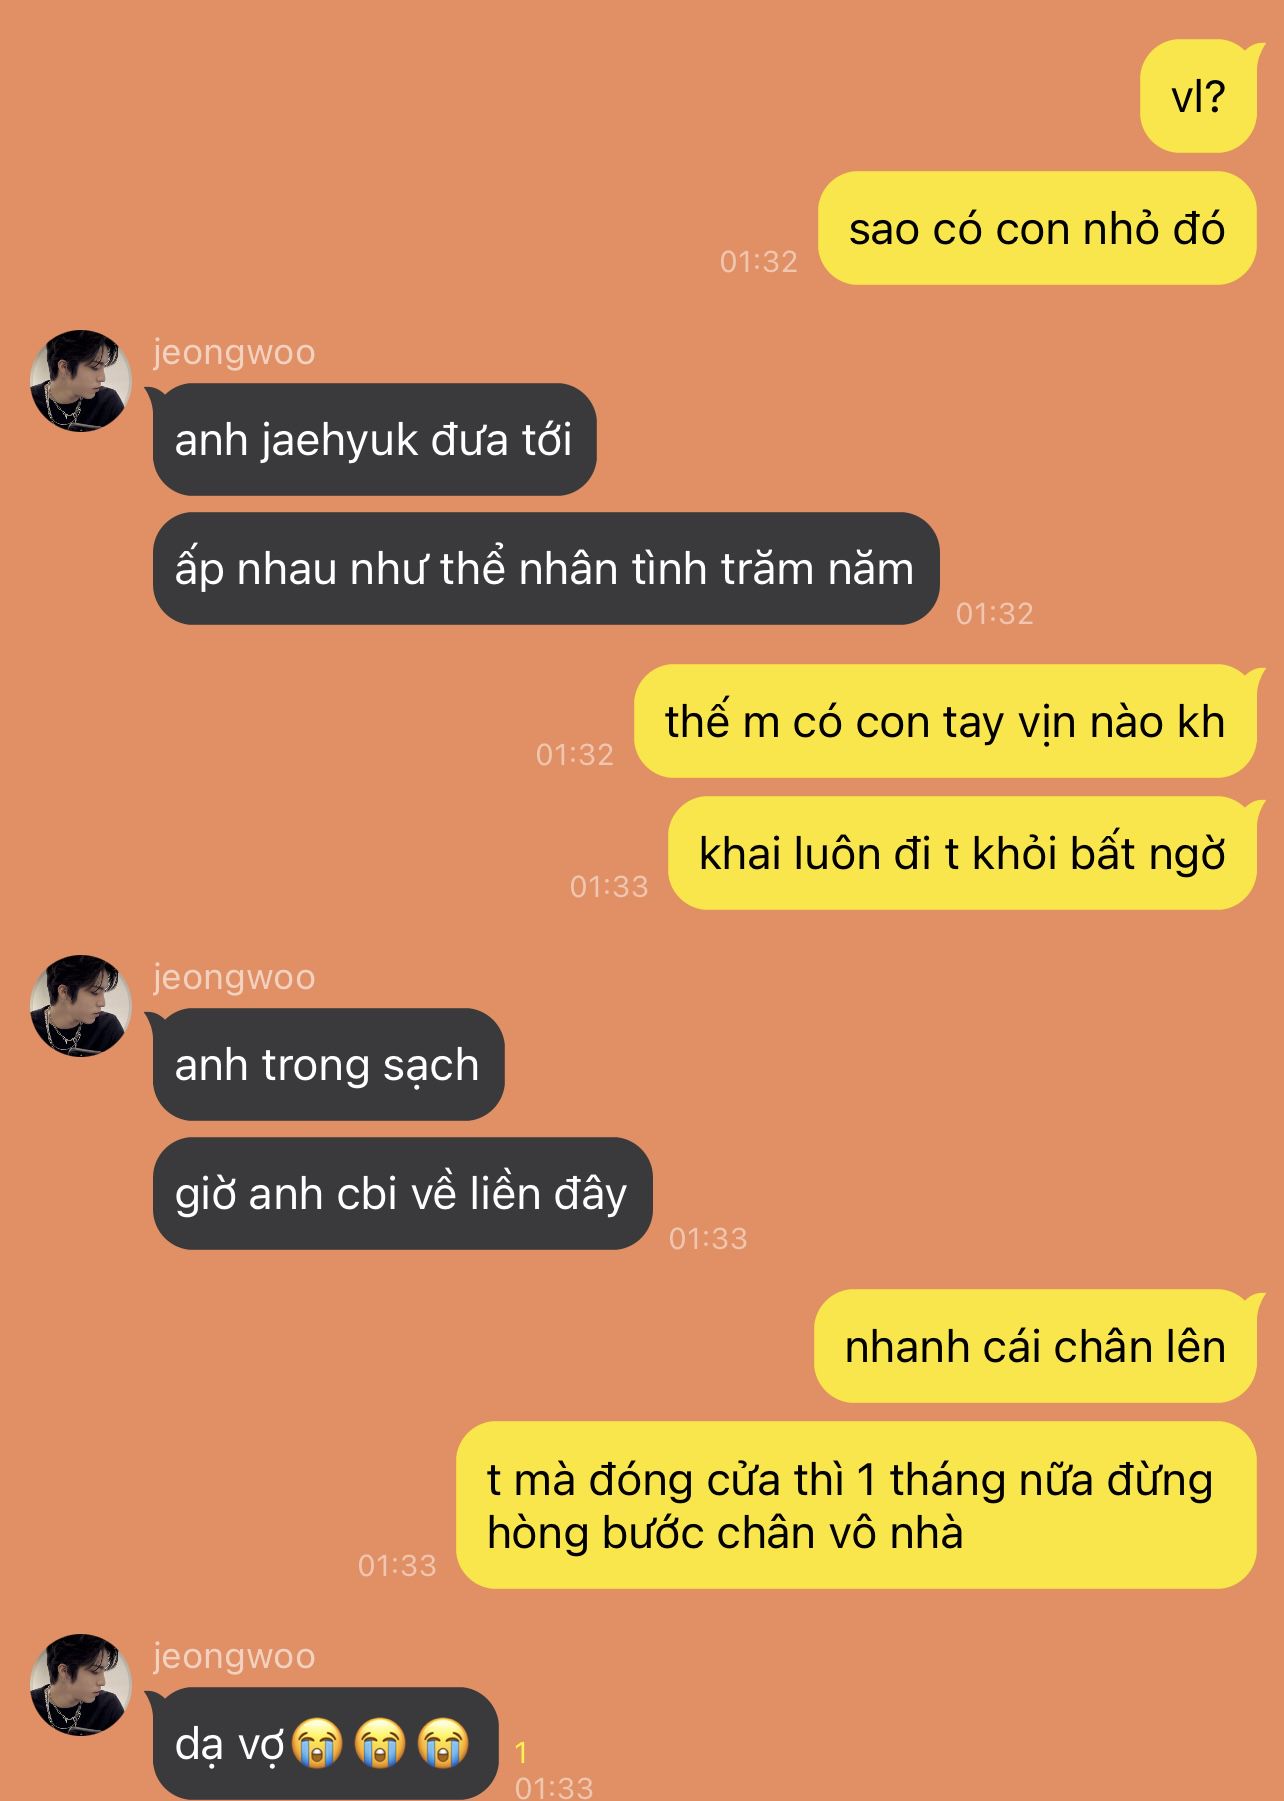Click the jeongwoo name above 'anh trong sạch'
This screenshot has width=1284, height=1801.
pyautogui.click(x=234, y=977)
